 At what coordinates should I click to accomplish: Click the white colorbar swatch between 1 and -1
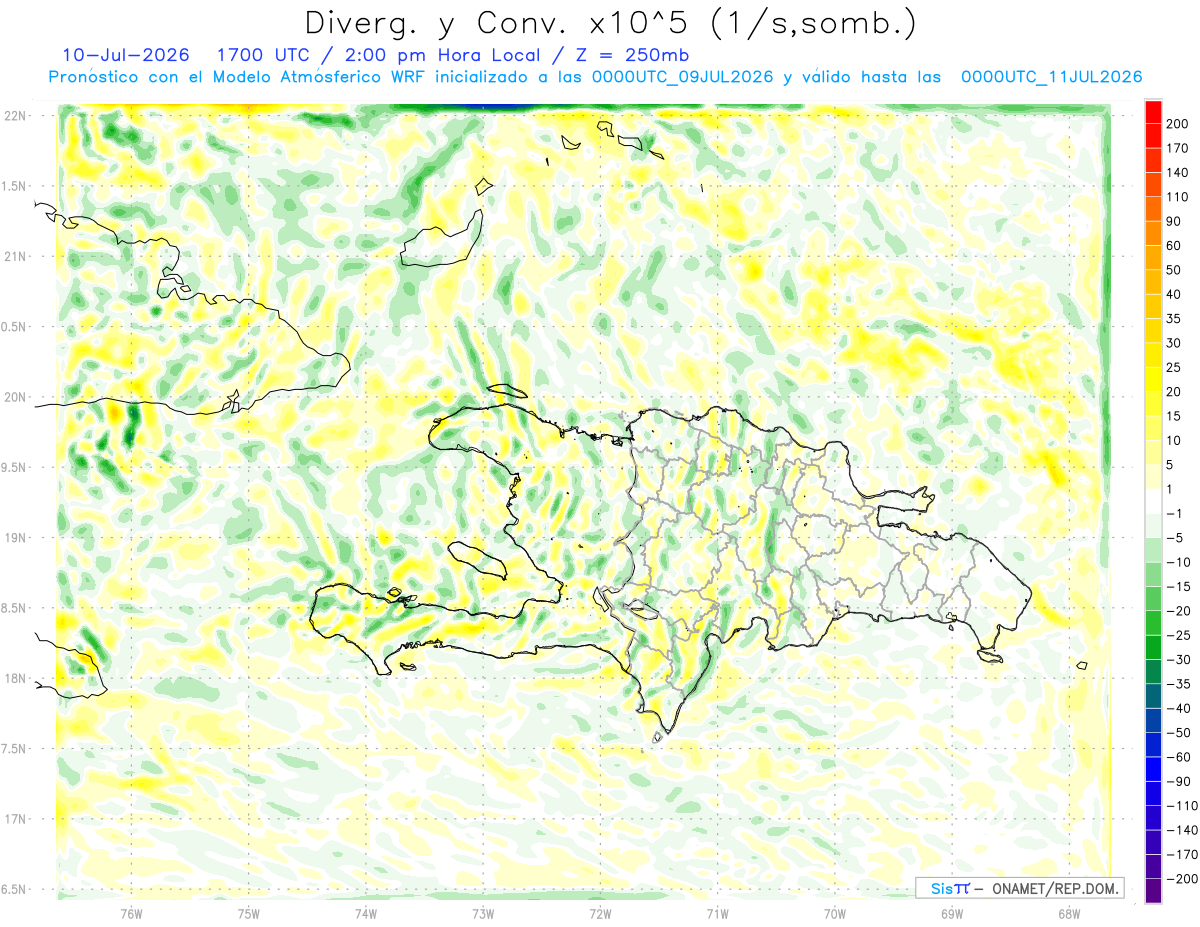pos(1153,502)
